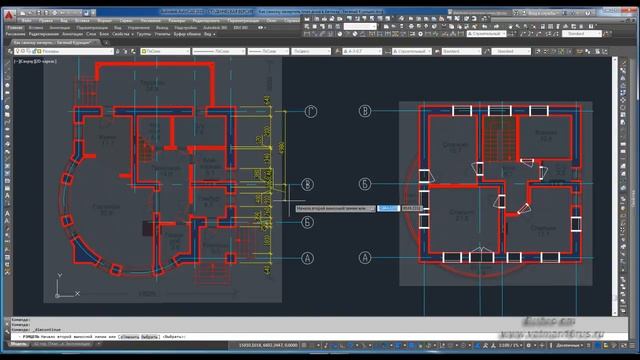Viewport: 640px width, 360px height.
Task: Open the Правка menu
Action: (x=46, y=20)
